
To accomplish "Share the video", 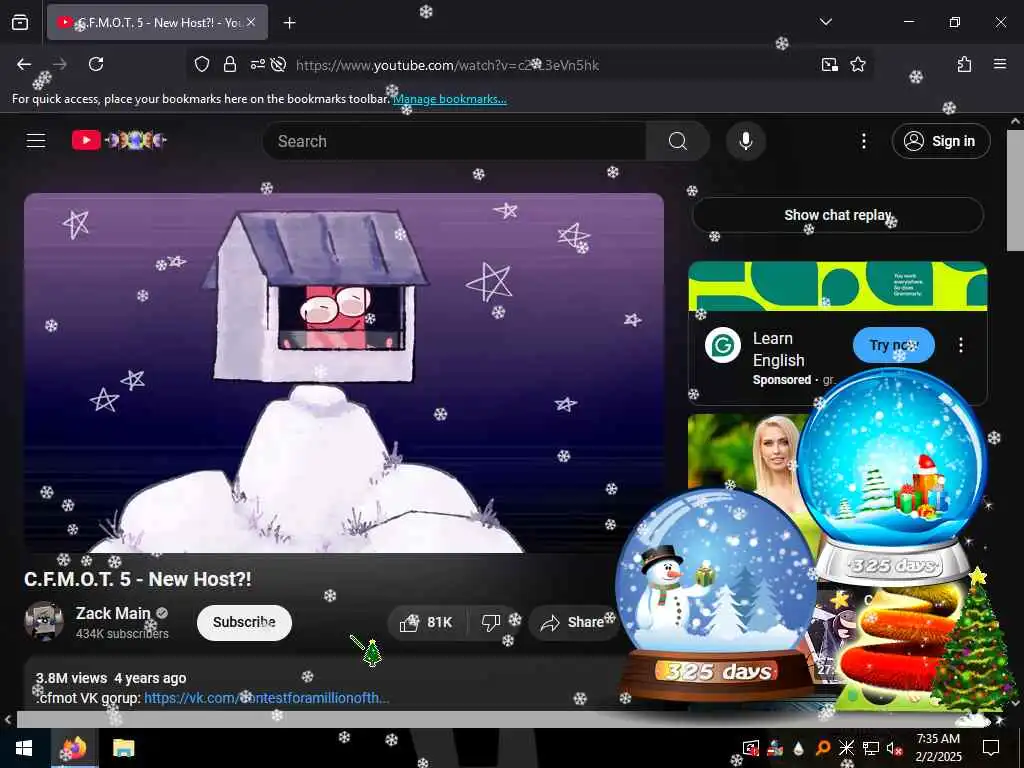I will tap(573, 622).
